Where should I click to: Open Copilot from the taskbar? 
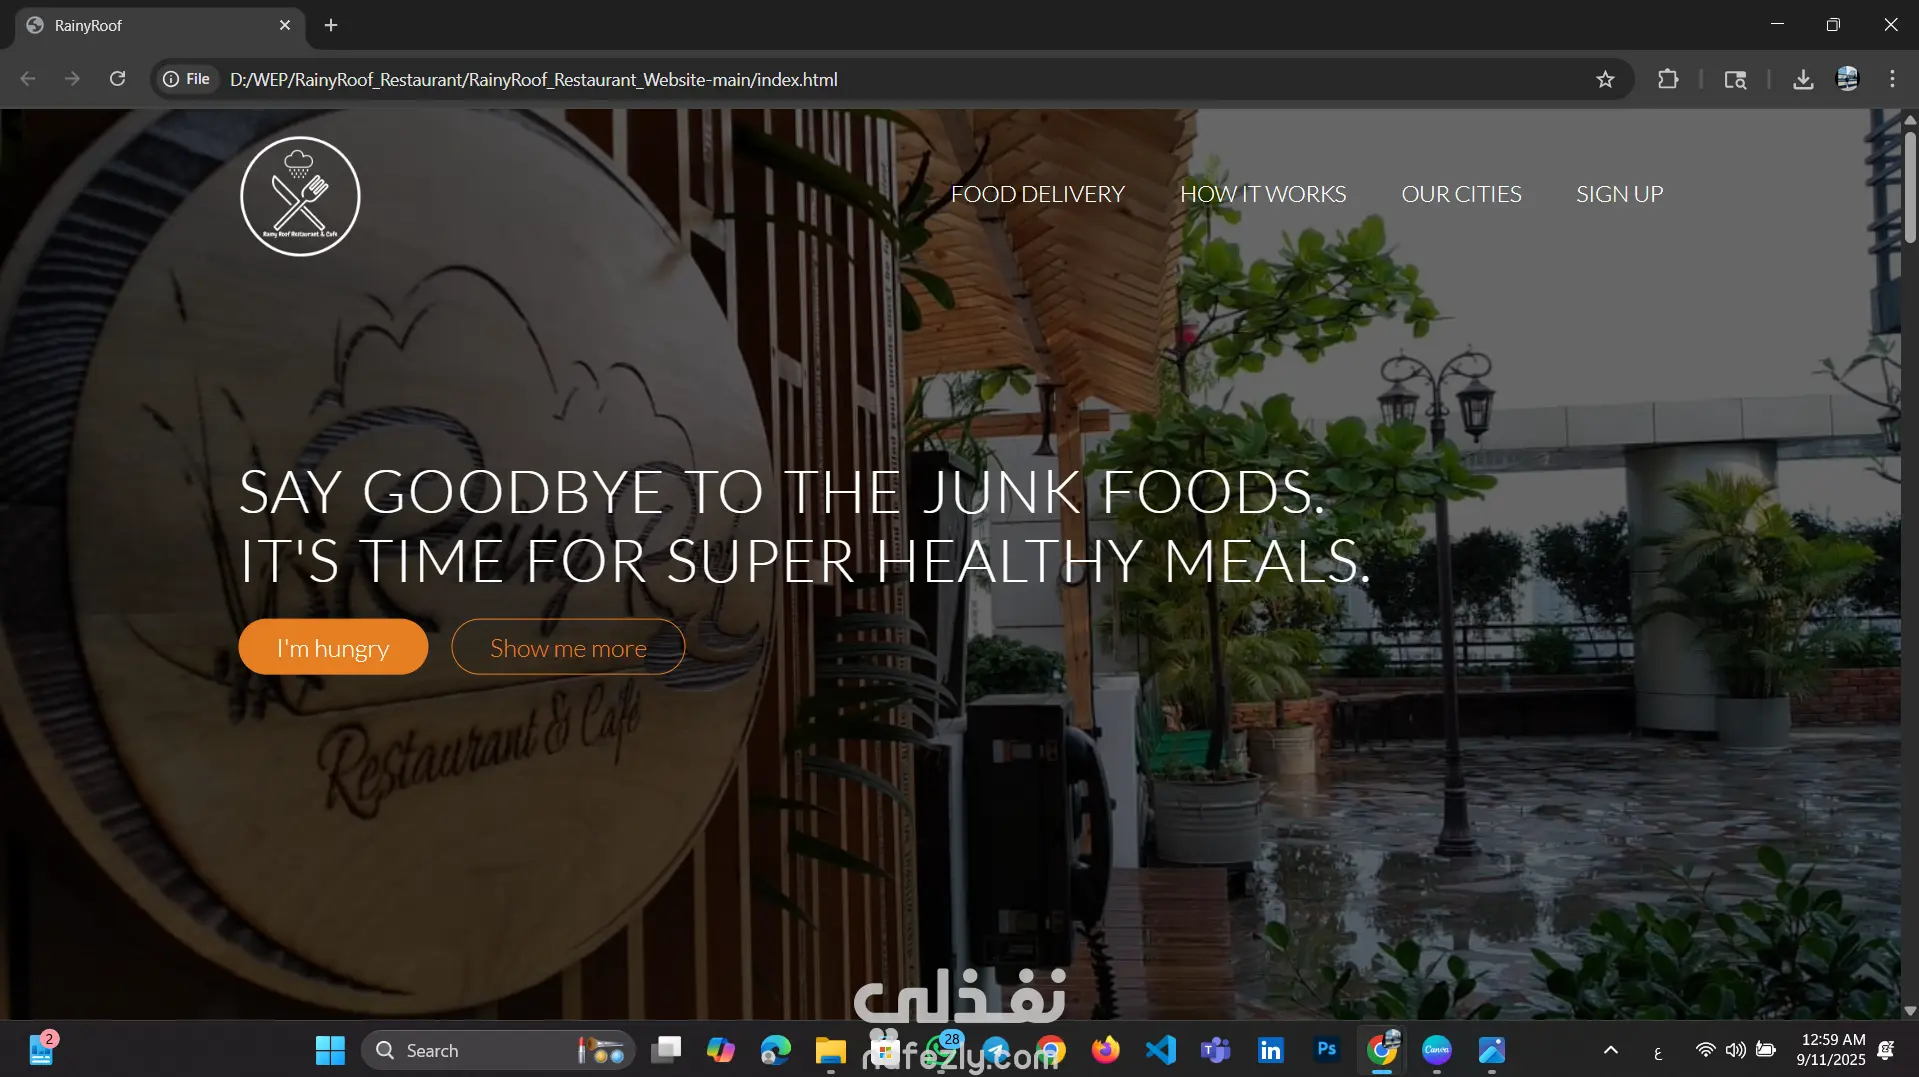[x=722, y=1050]
